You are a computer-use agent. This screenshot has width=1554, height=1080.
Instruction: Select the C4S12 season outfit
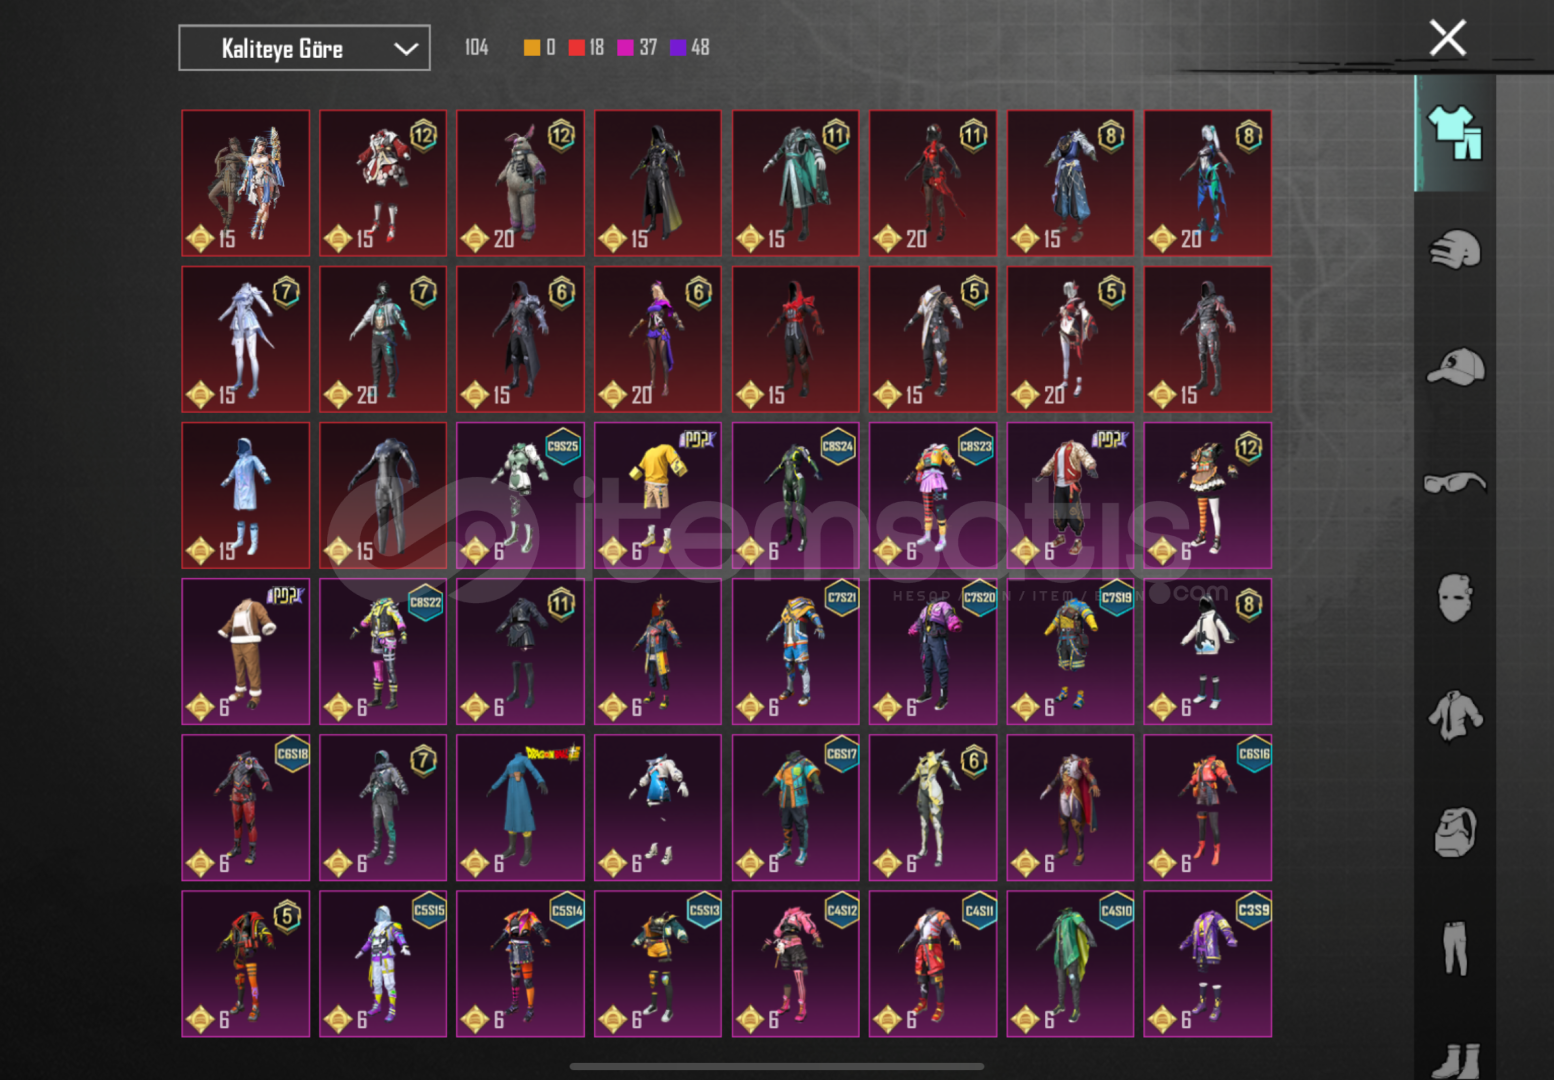795,963
